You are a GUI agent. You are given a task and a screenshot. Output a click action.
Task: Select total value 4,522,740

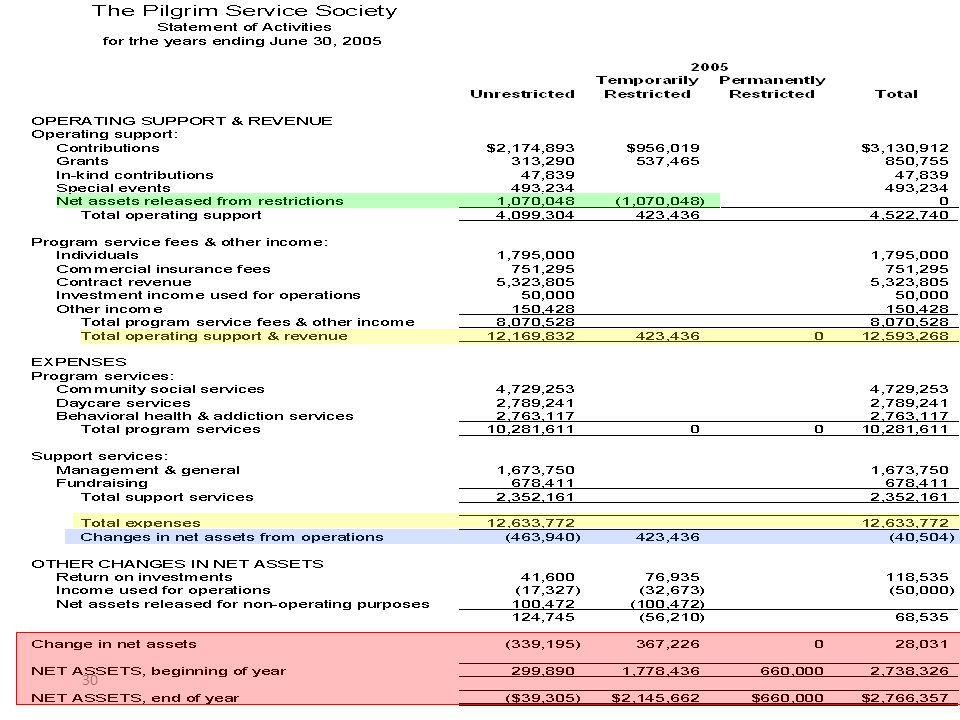[x=909, y=215]
